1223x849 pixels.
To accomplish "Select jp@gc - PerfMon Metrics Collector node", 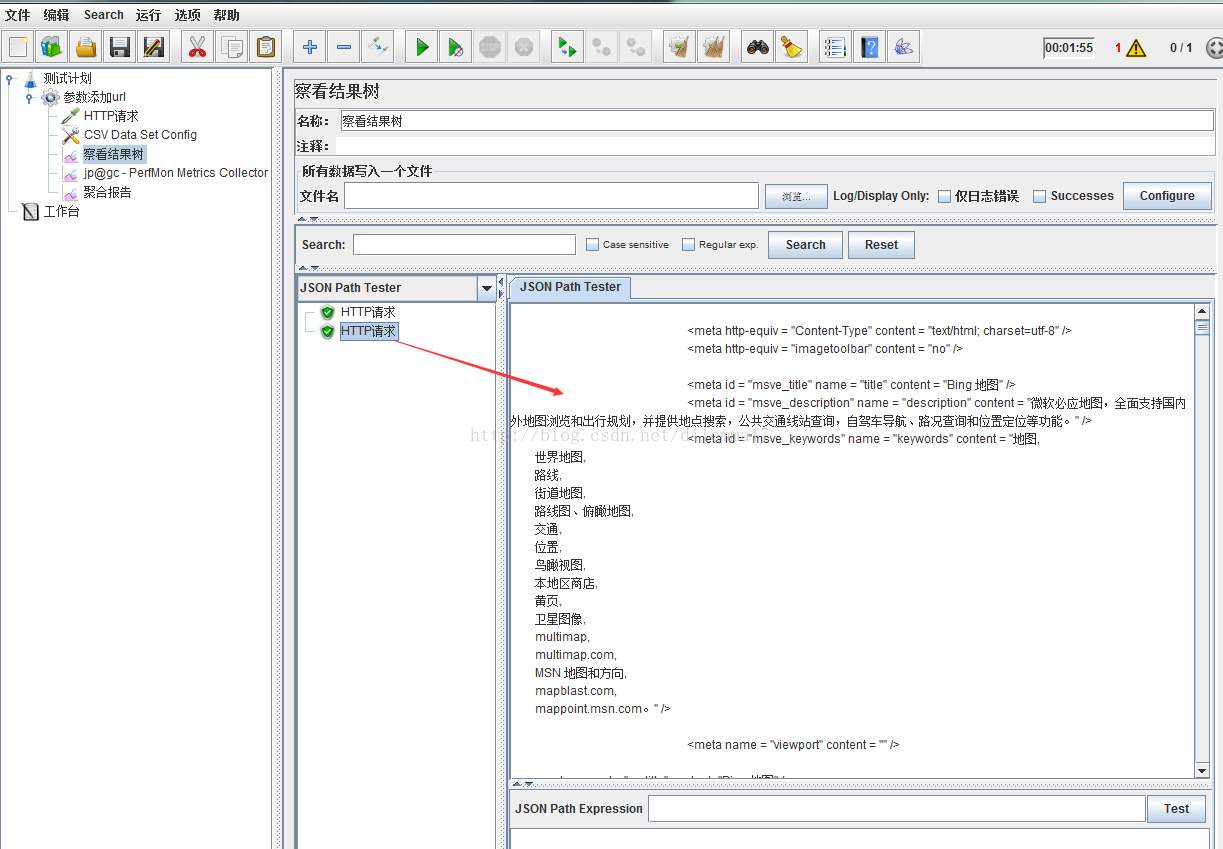I will 176,173.
